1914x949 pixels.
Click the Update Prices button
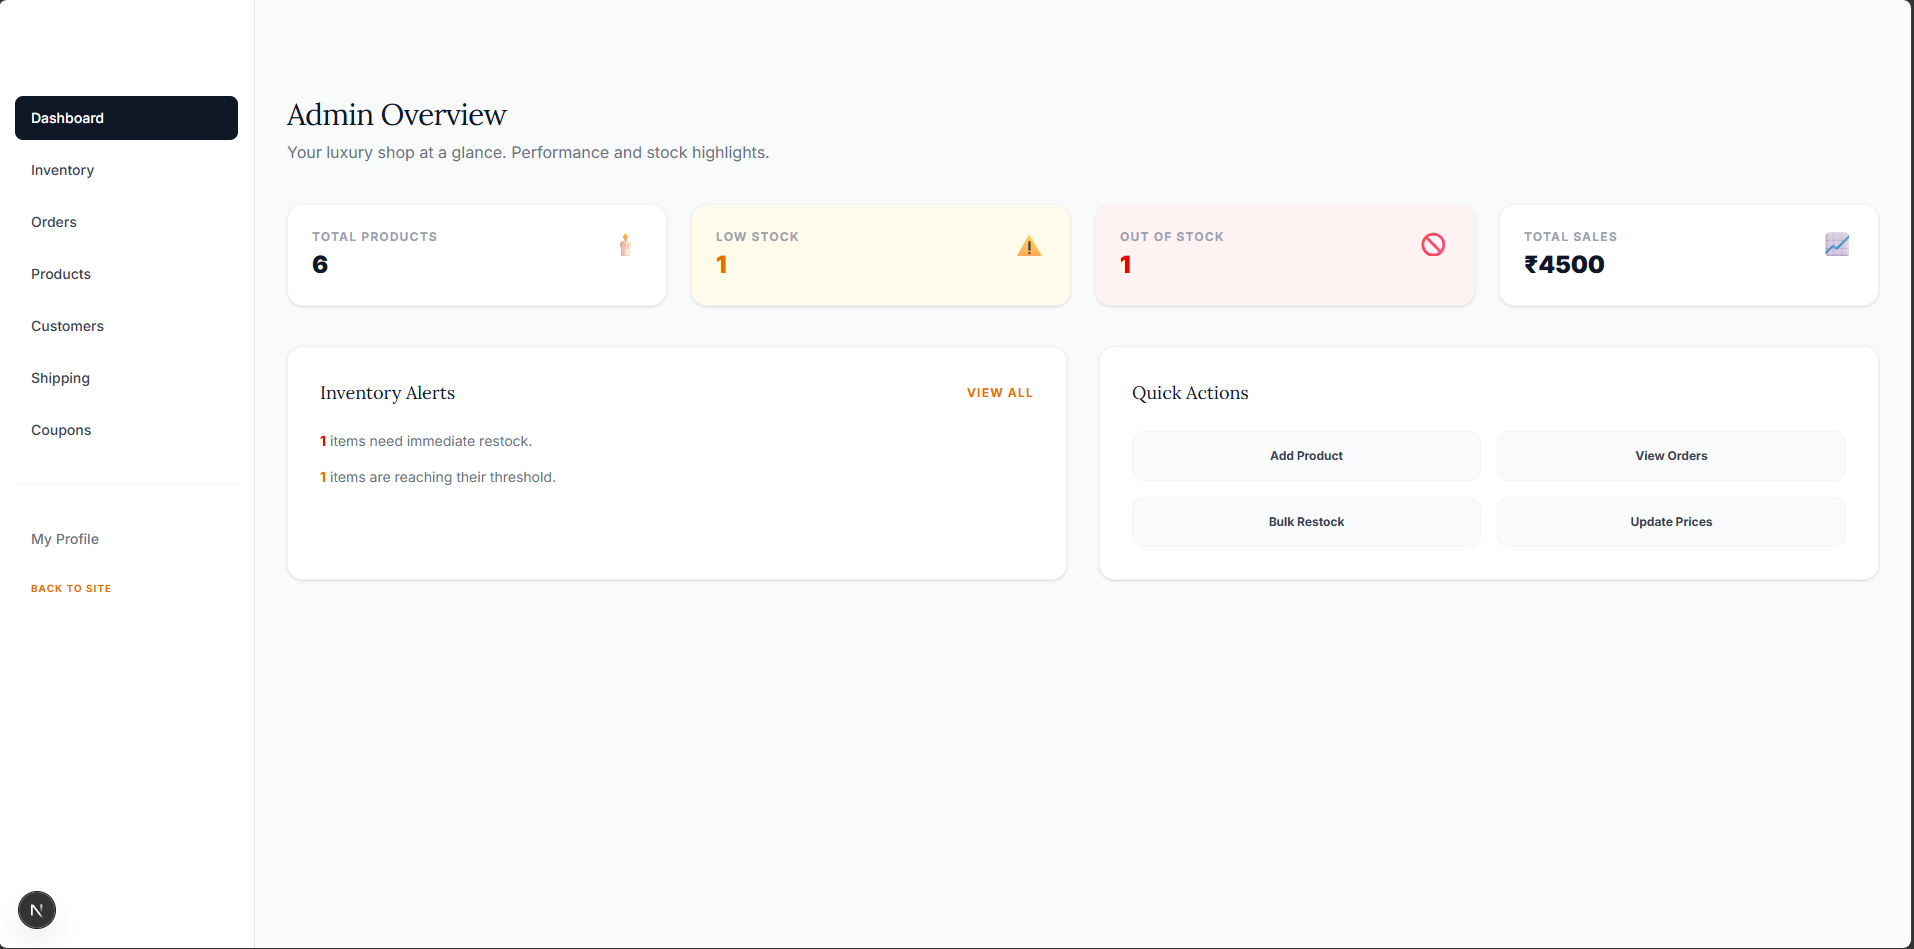pyautogui.click(x=1671, y=522)
